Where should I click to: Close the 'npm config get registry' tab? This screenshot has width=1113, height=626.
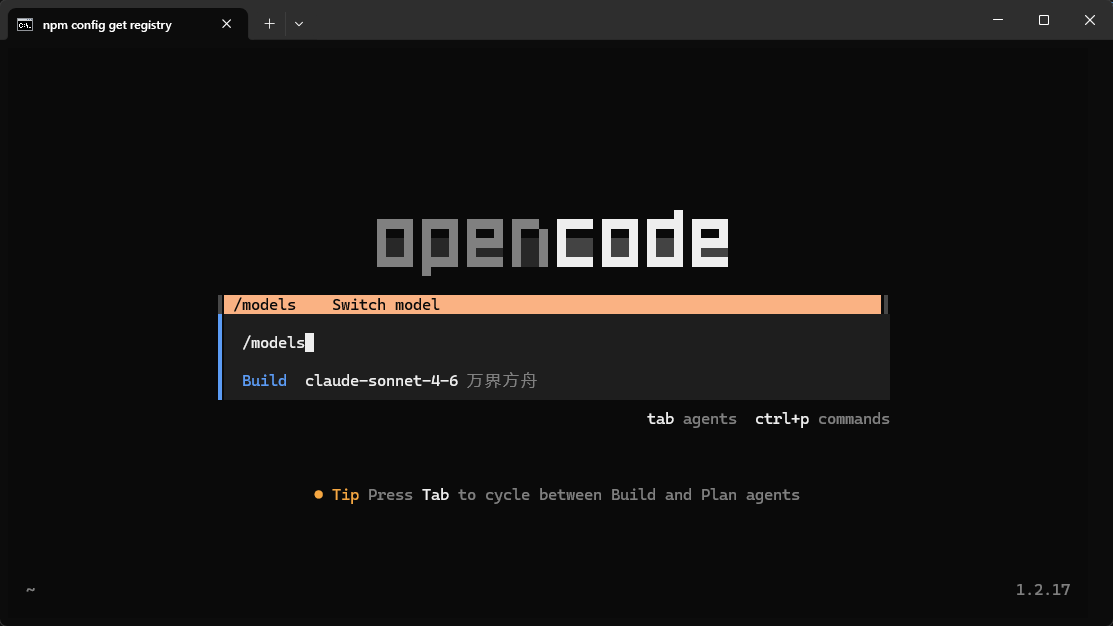[227, 24]
